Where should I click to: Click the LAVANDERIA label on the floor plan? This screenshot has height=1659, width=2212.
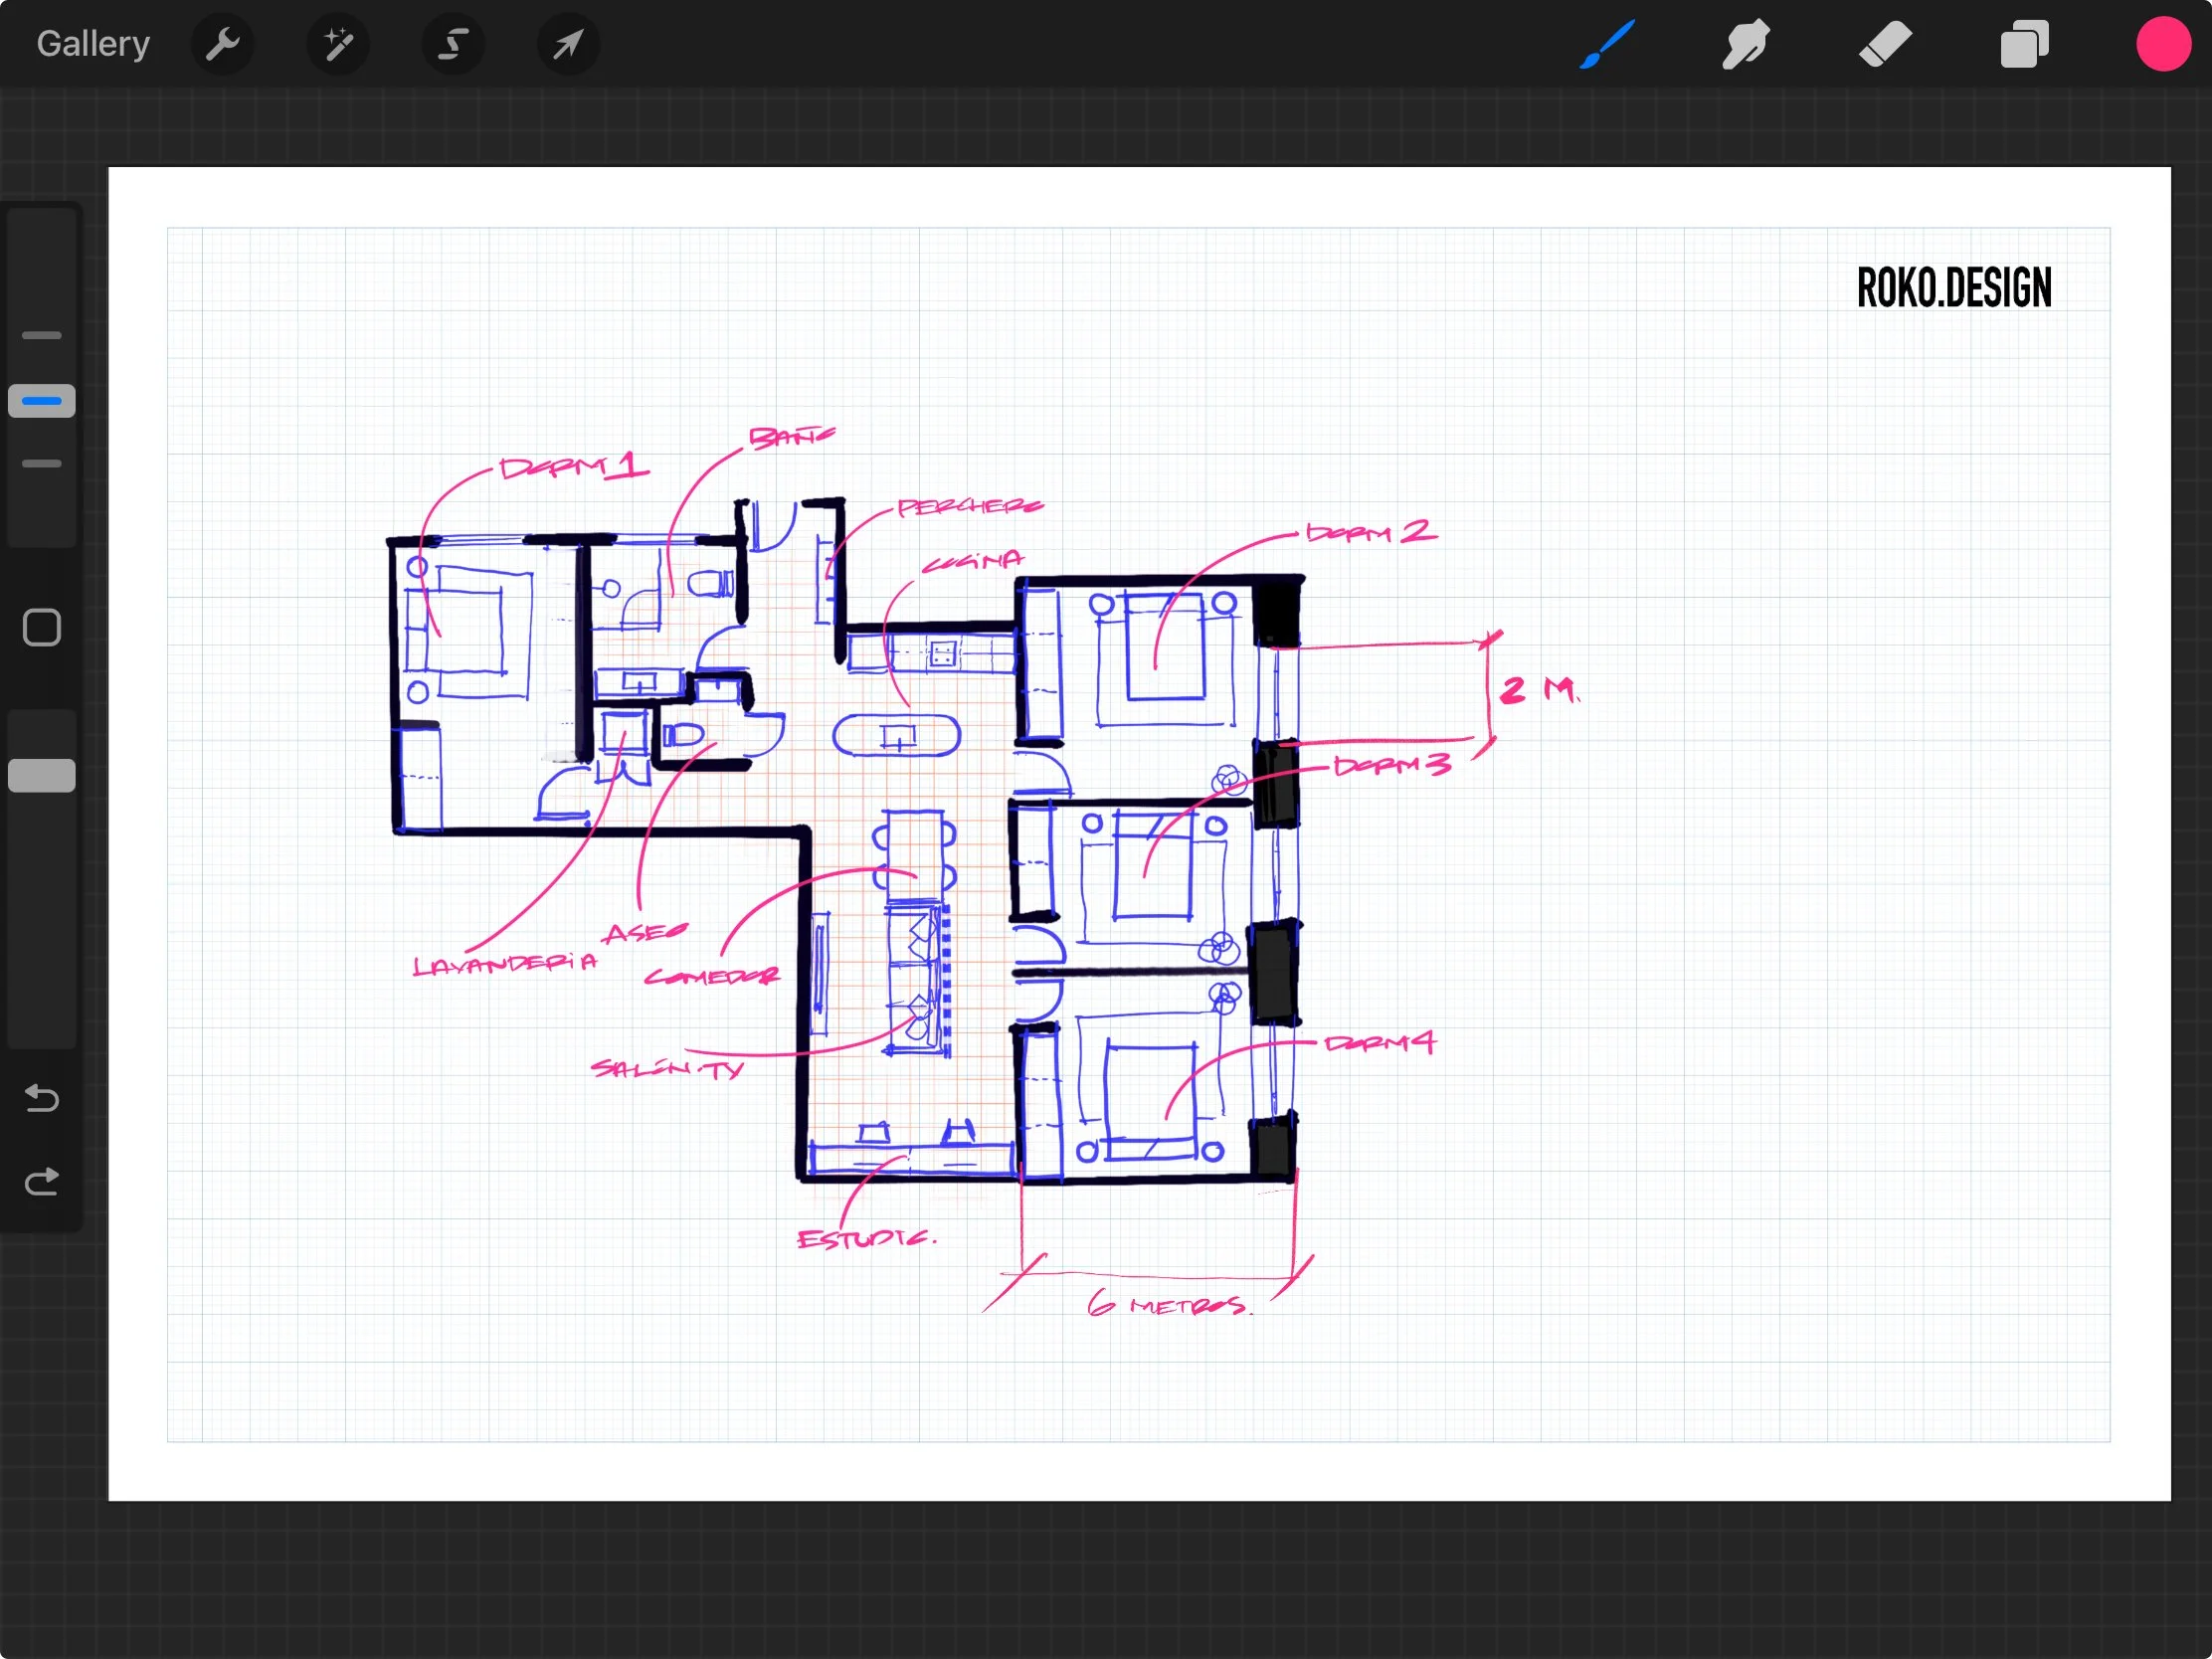point(504,964)
